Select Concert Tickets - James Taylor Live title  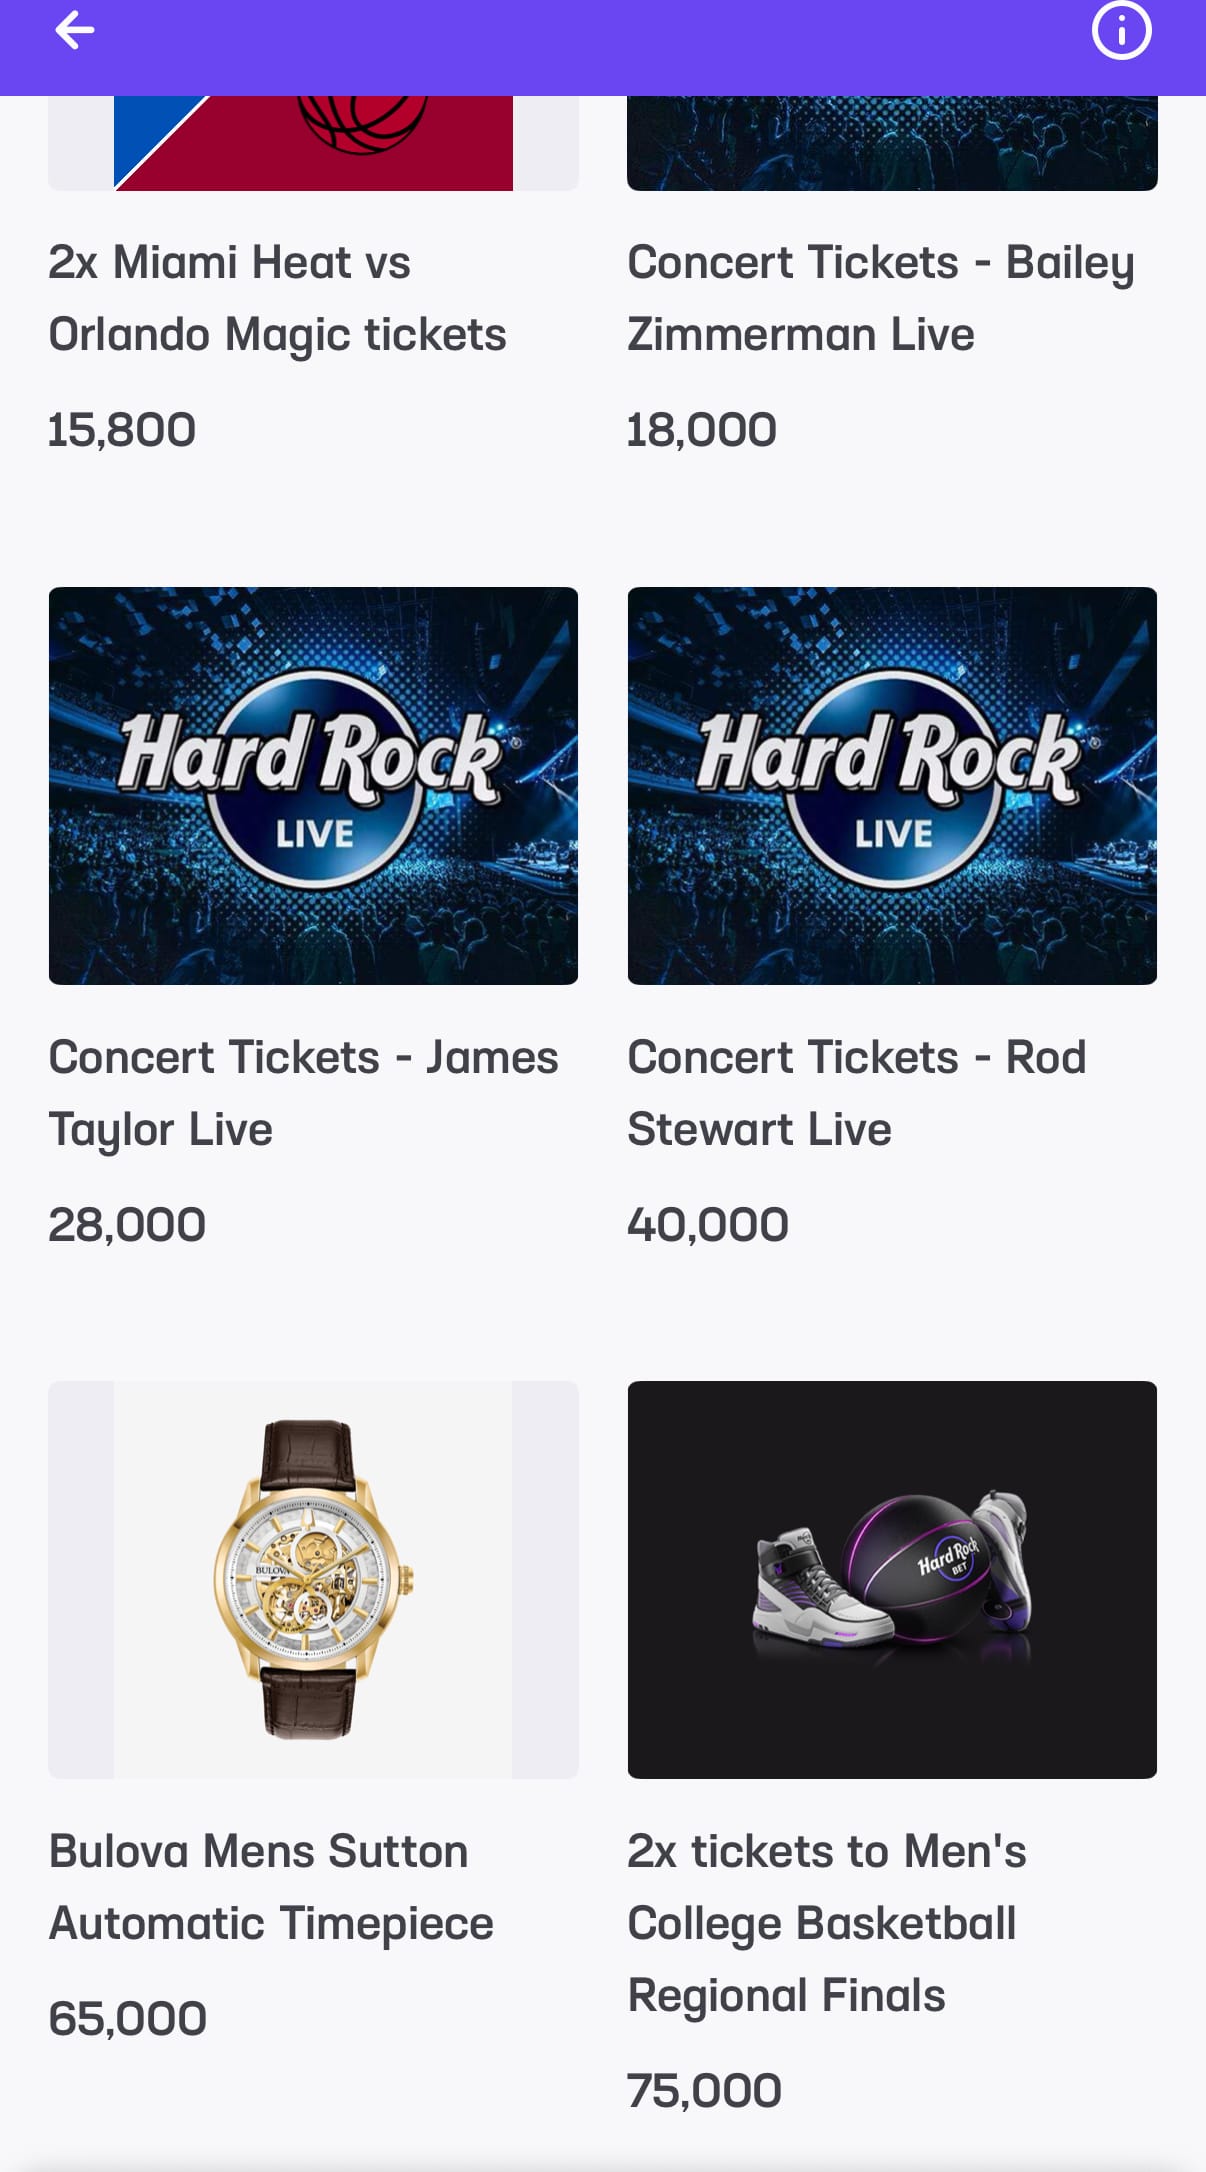tap(303, 1093)
